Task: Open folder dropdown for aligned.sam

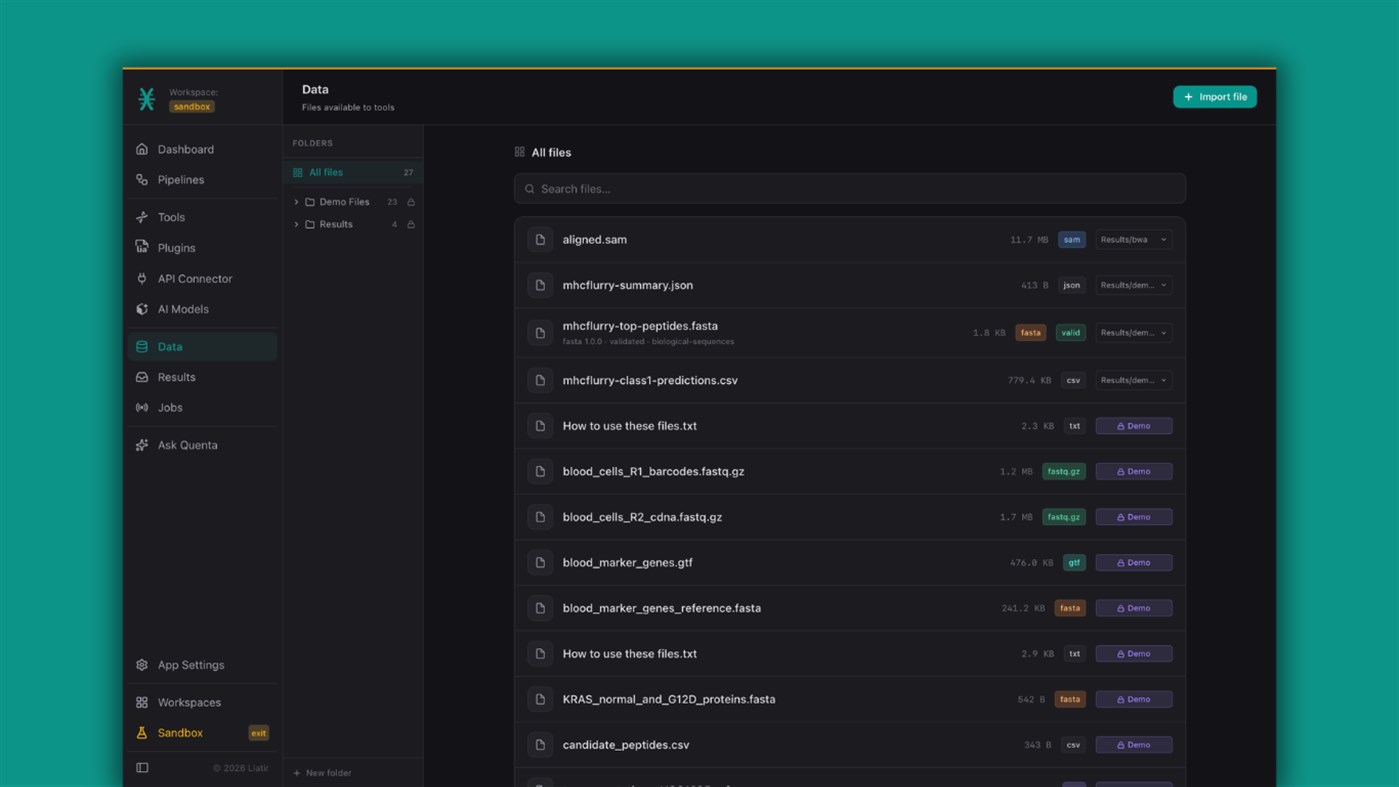Action: [x=1134, y=240]
